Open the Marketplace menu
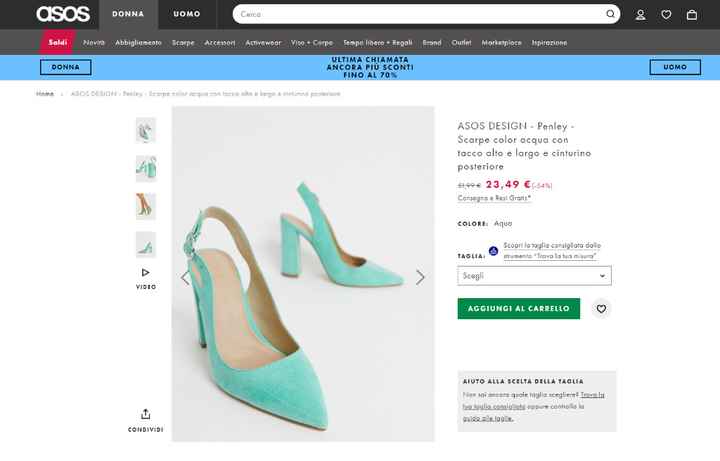This screenshot has height=461, width=720. pos(501,43)
